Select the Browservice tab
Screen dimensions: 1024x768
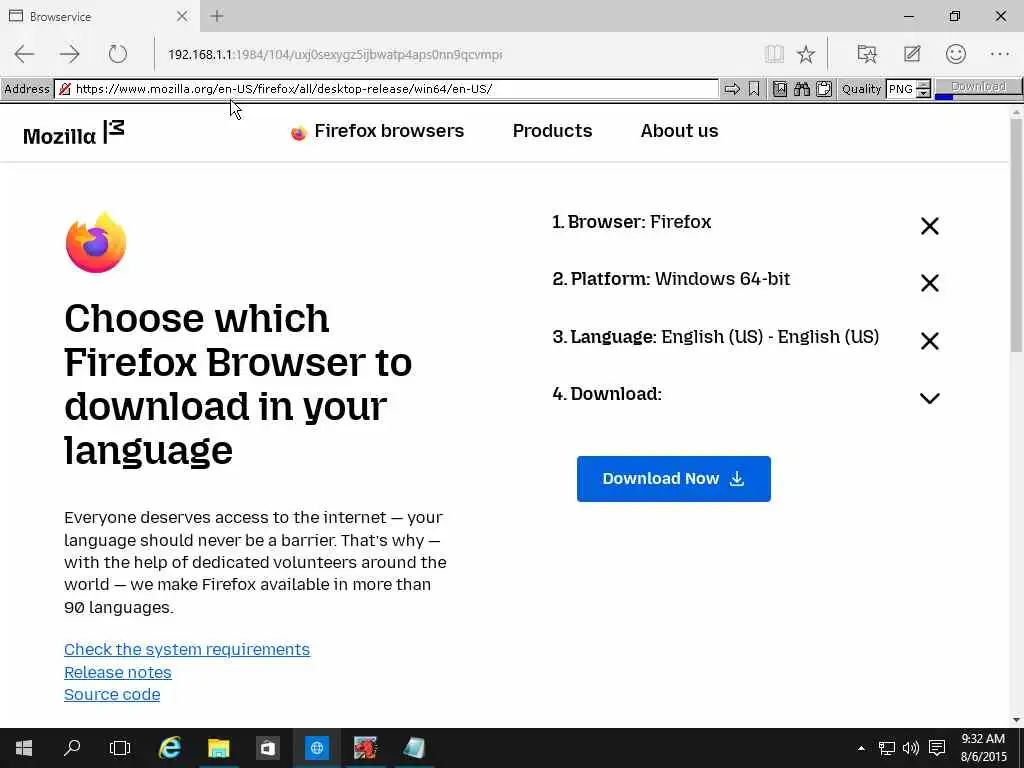[x=98, y=16]
